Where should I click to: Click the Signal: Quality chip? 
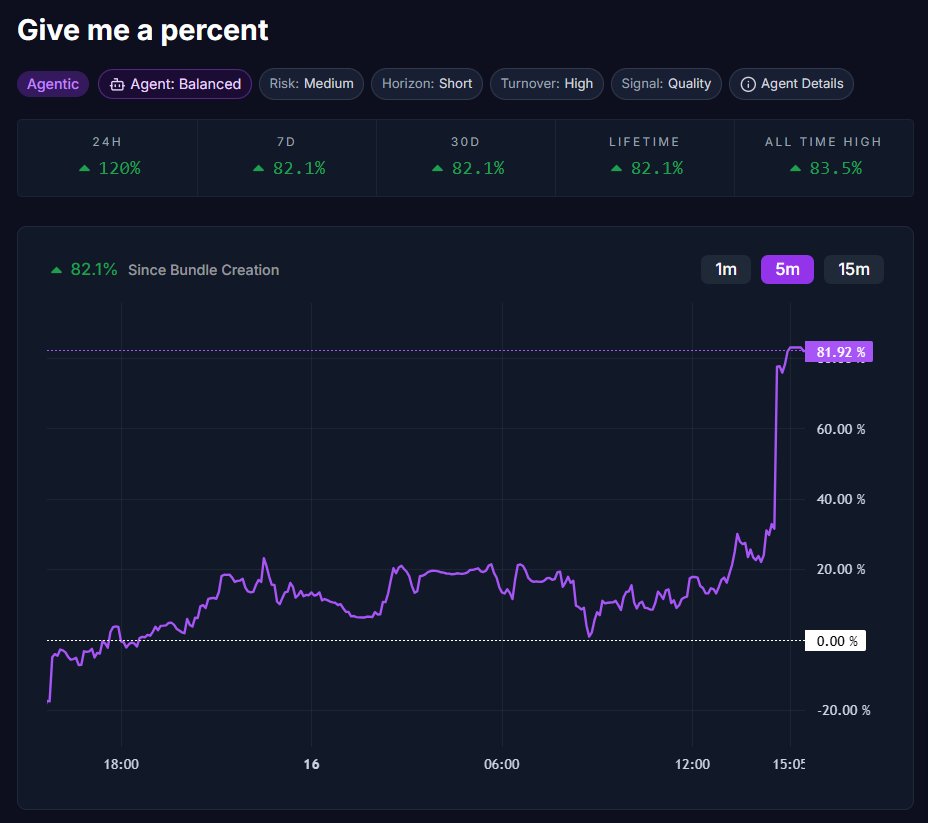[x=666, y=84]
